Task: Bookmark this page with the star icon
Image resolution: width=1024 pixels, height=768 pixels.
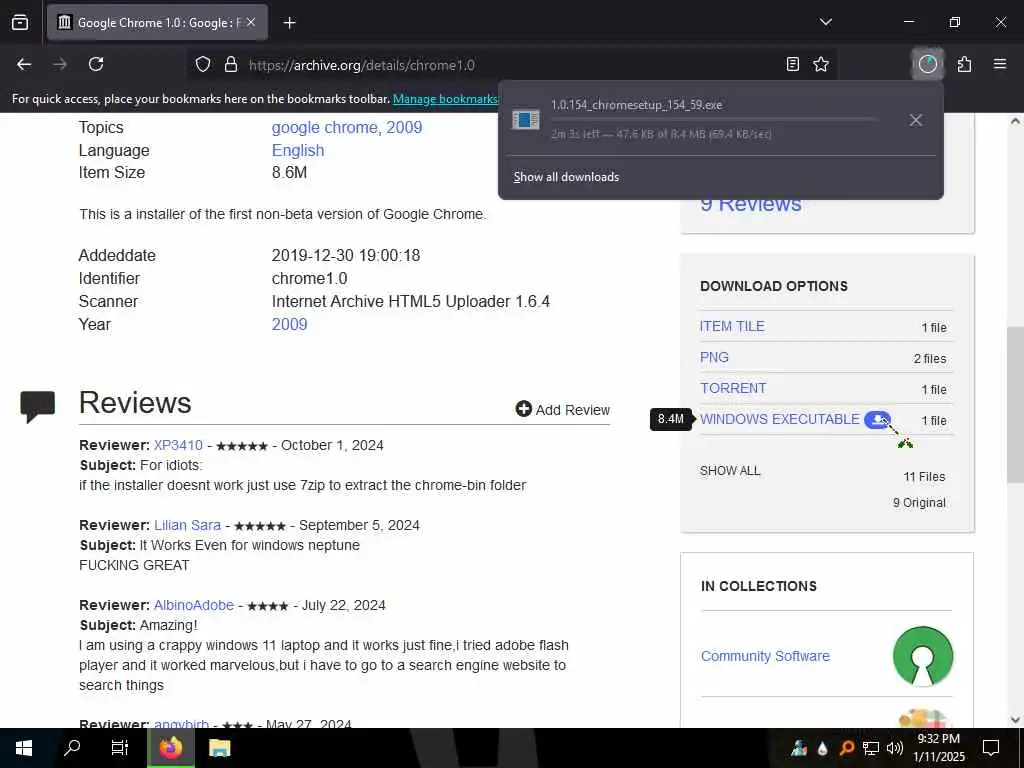Action: 821,64
